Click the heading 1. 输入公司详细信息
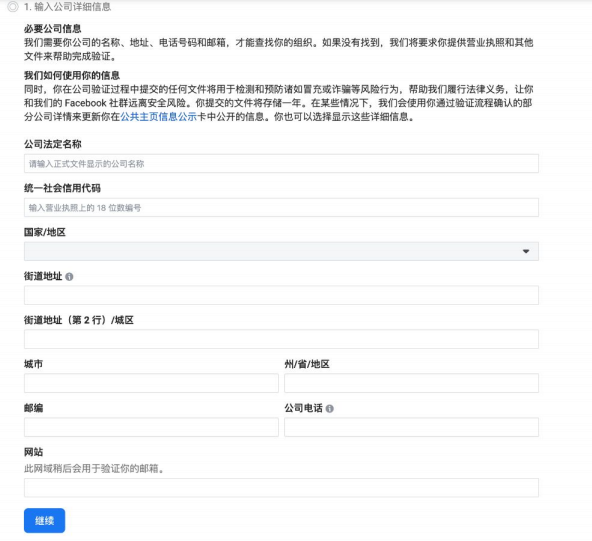 tap(68, 7)
